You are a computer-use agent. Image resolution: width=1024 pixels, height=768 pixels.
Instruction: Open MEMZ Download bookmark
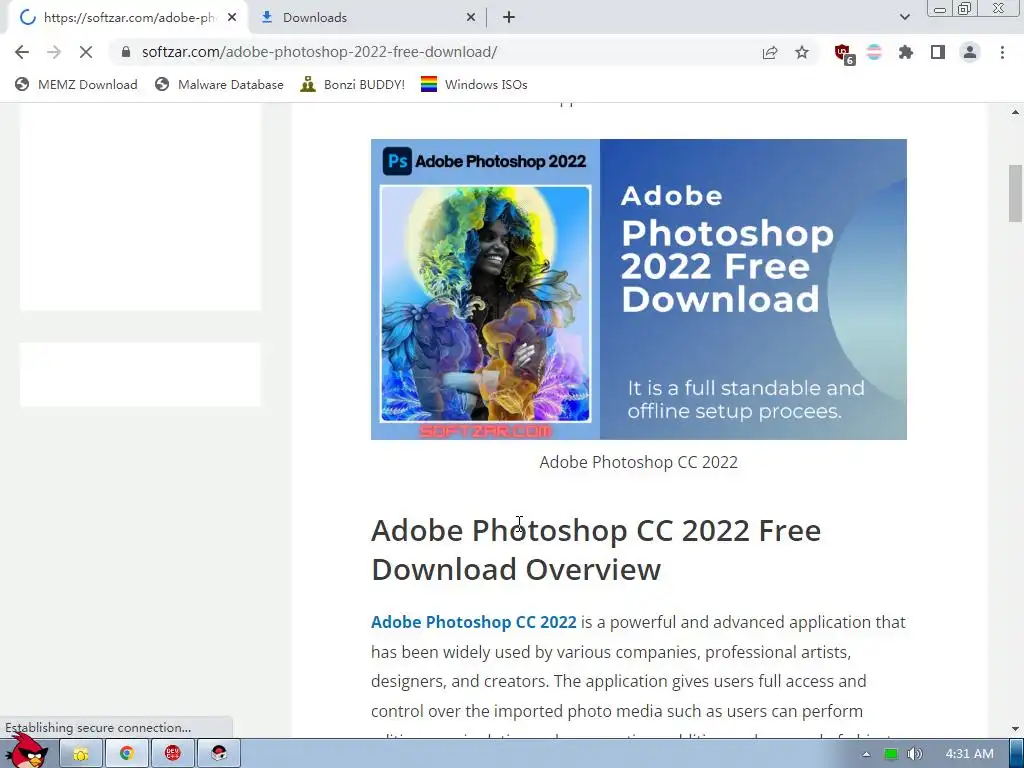point(76,84)
